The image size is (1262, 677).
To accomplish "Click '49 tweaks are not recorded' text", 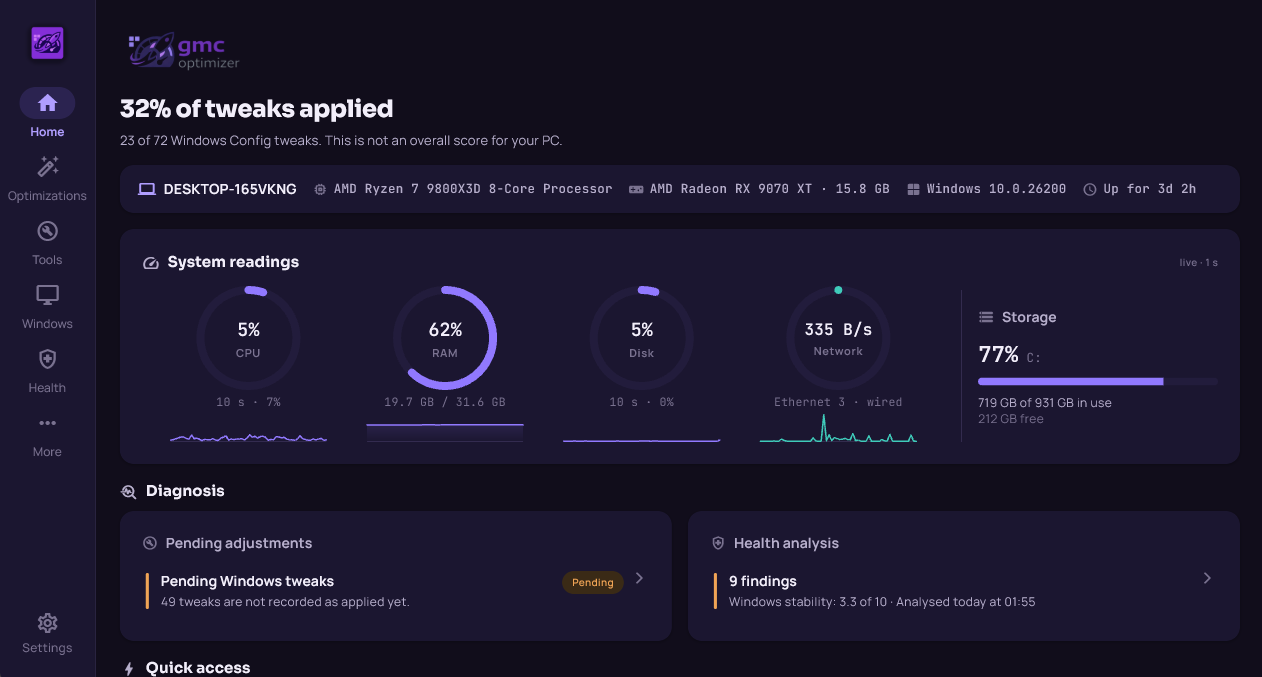I will pyautogui.click(x=285, y=602).
